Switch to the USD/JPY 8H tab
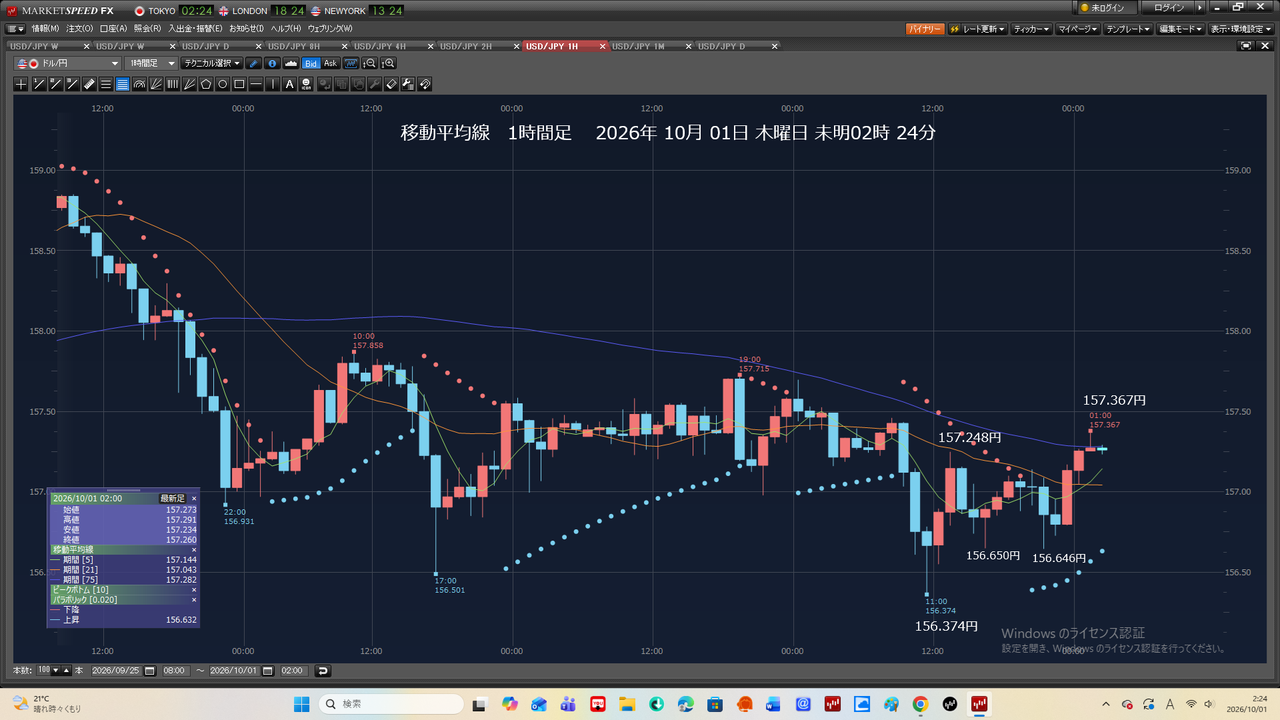This screenshot has height=720, width=1280. pyautogui.click(x=294, y=47)
